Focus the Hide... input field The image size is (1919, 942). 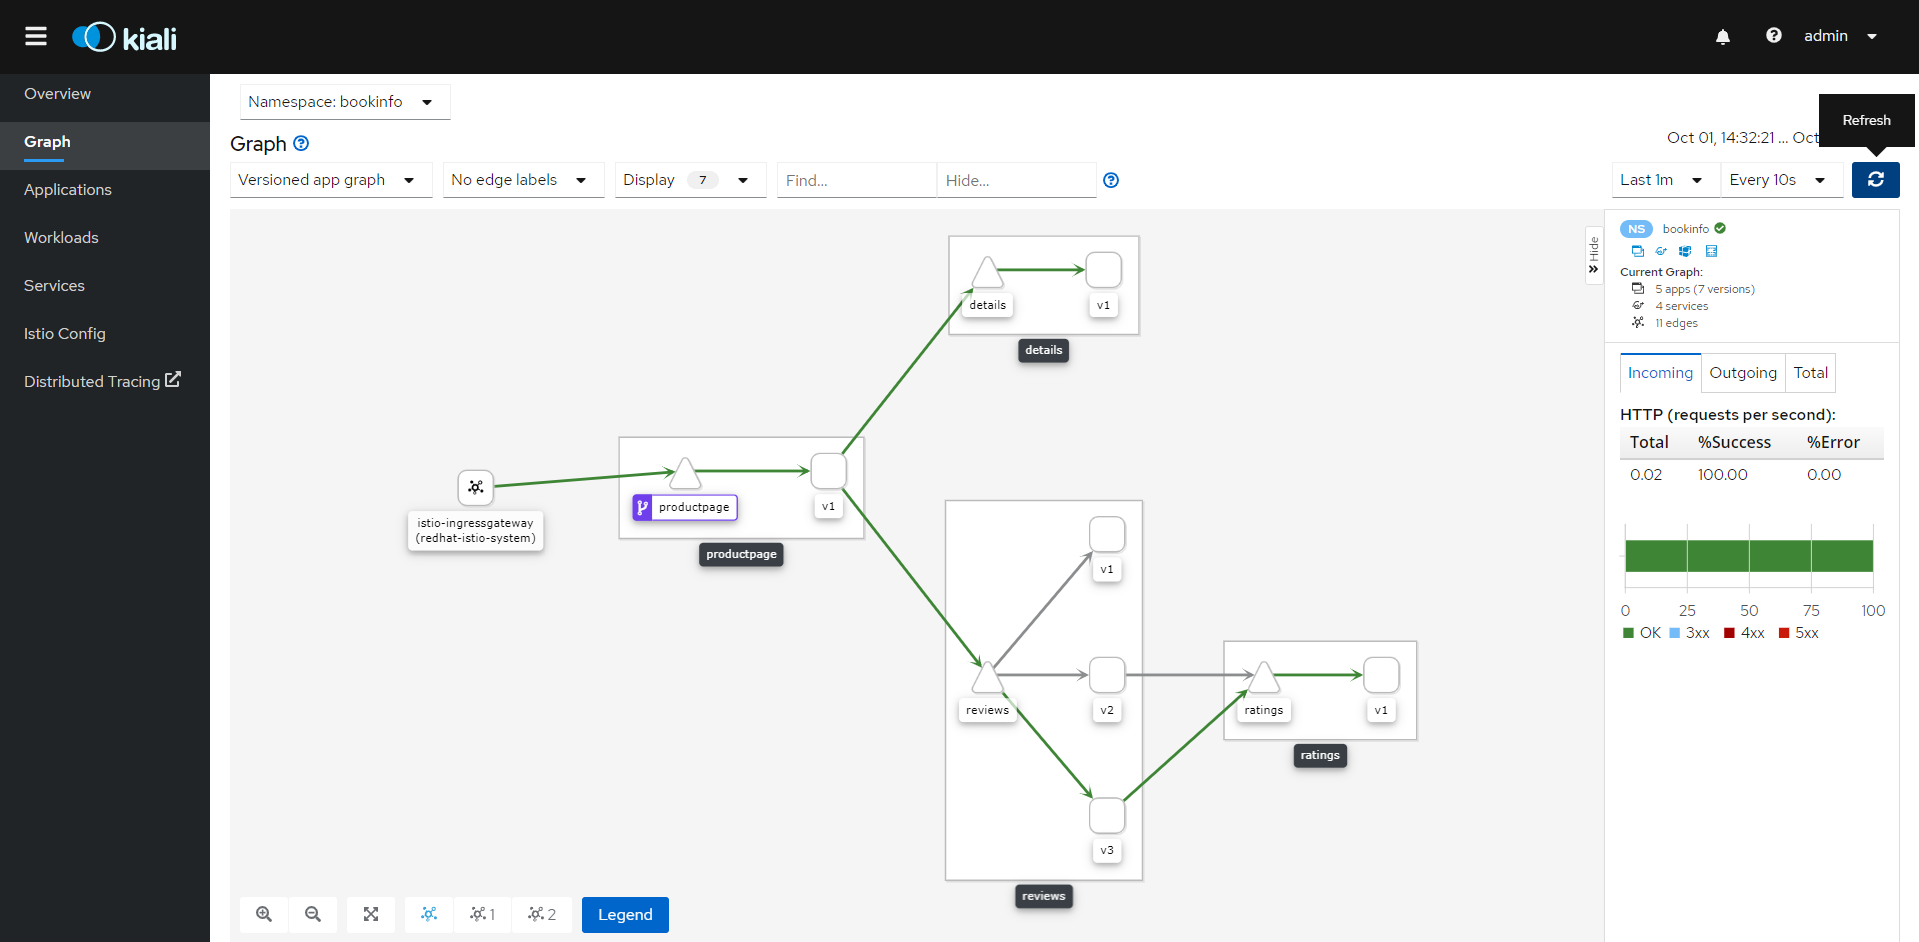[x=1016, y=180]
